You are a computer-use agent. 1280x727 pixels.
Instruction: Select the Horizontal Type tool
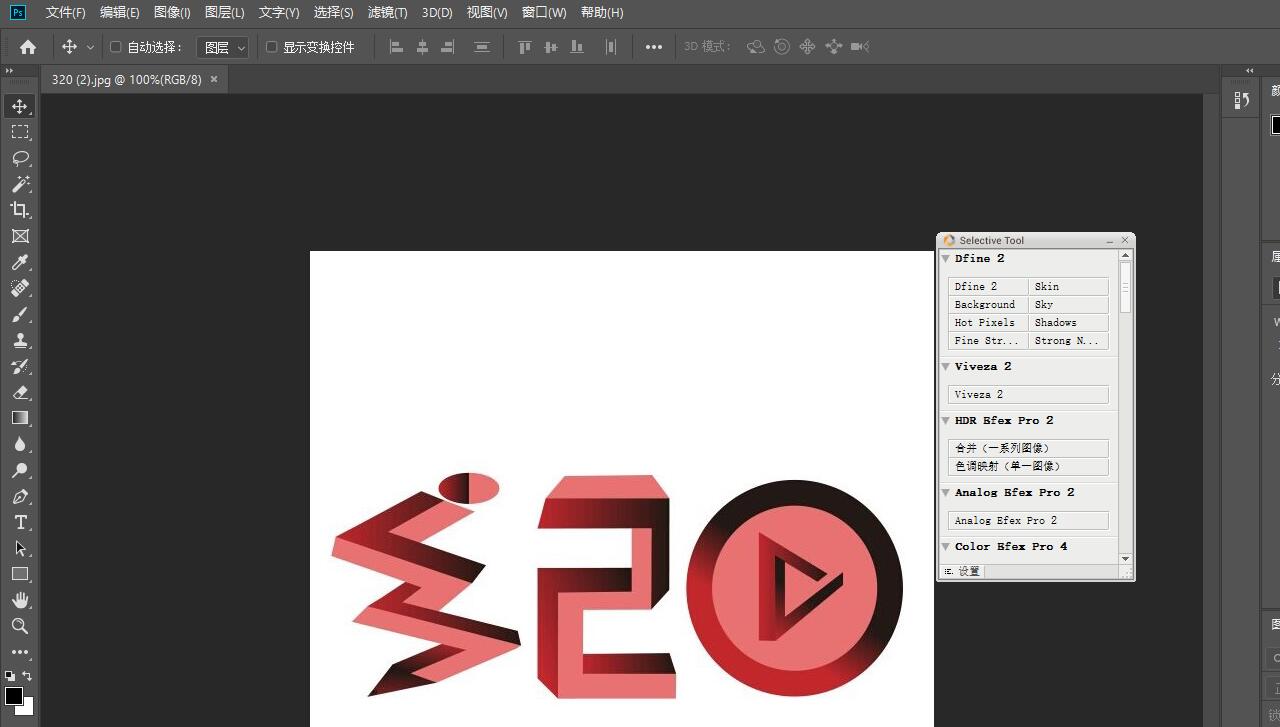click(x=20, y=522)
